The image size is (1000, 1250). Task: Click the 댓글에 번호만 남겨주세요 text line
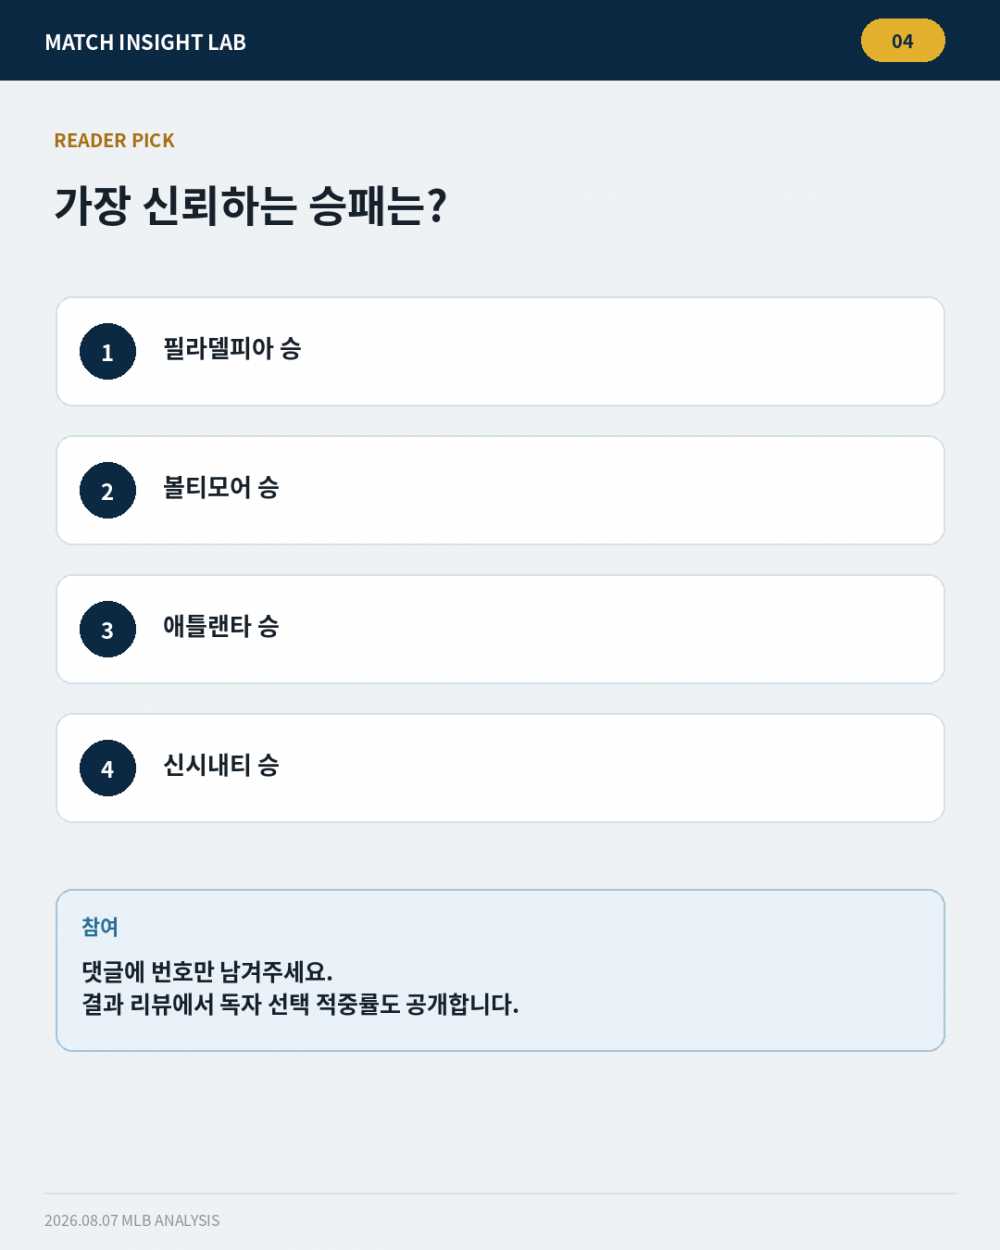coord(207,972)
